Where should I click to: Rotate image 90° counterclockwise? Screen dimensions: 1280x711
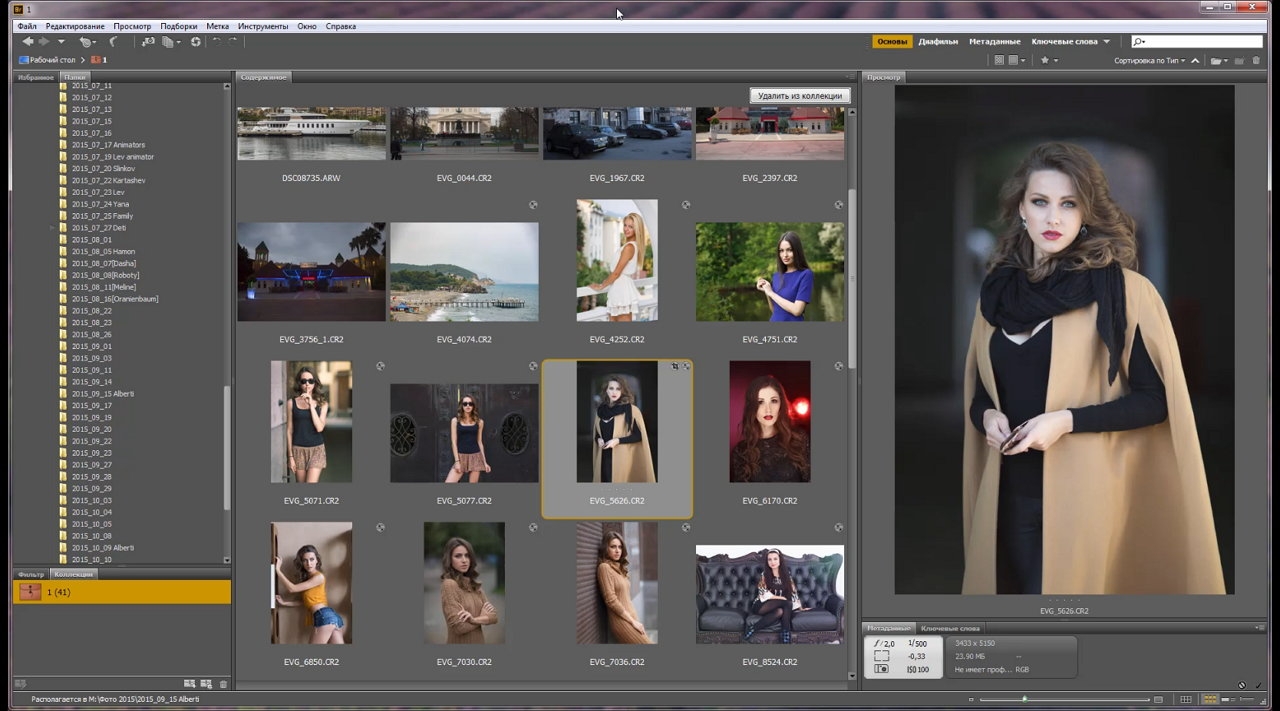coord(216,42)
